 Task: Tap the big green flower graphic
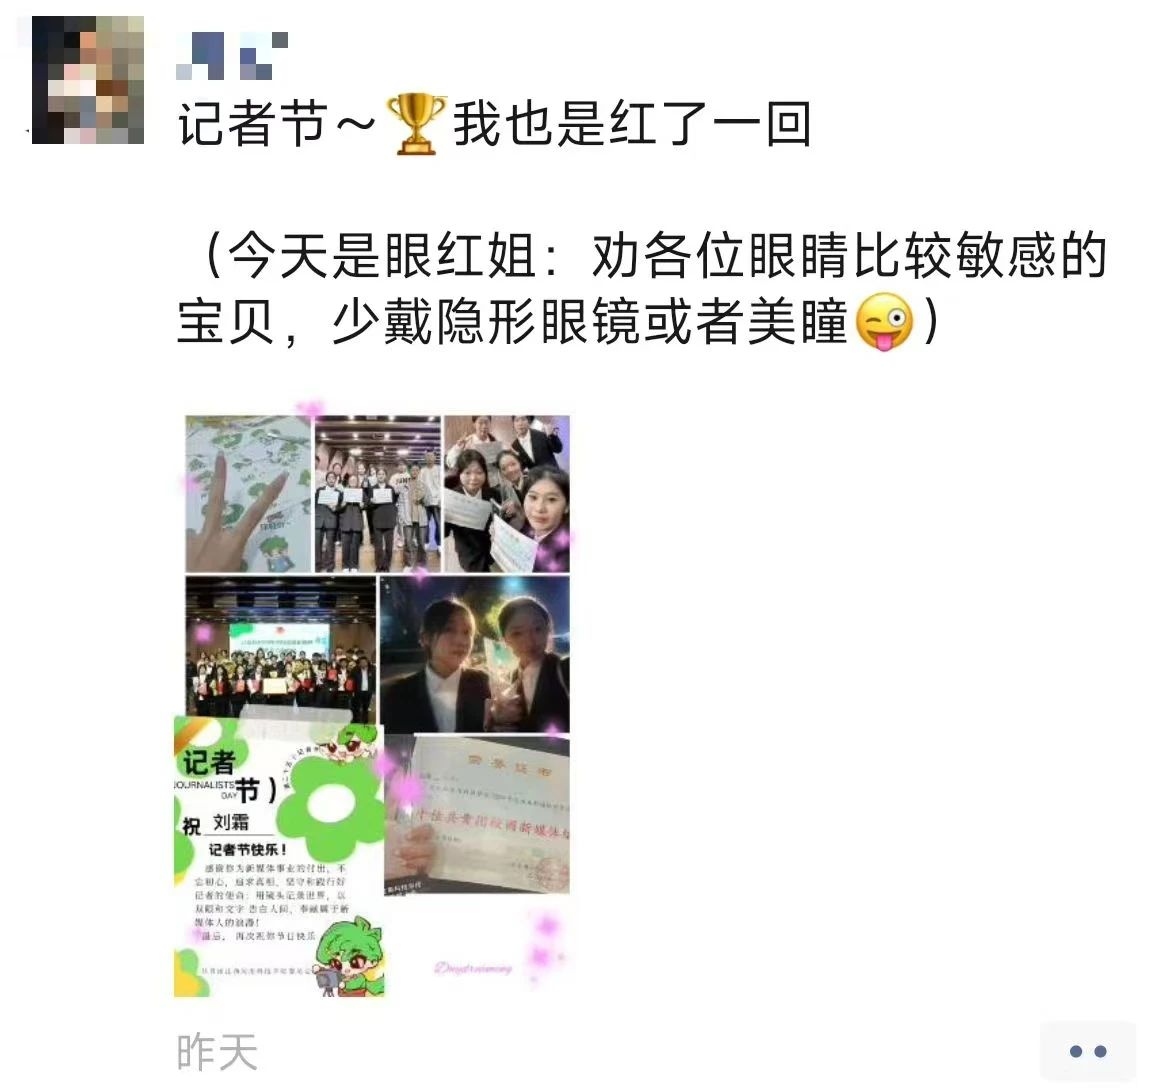pos(328,802)
